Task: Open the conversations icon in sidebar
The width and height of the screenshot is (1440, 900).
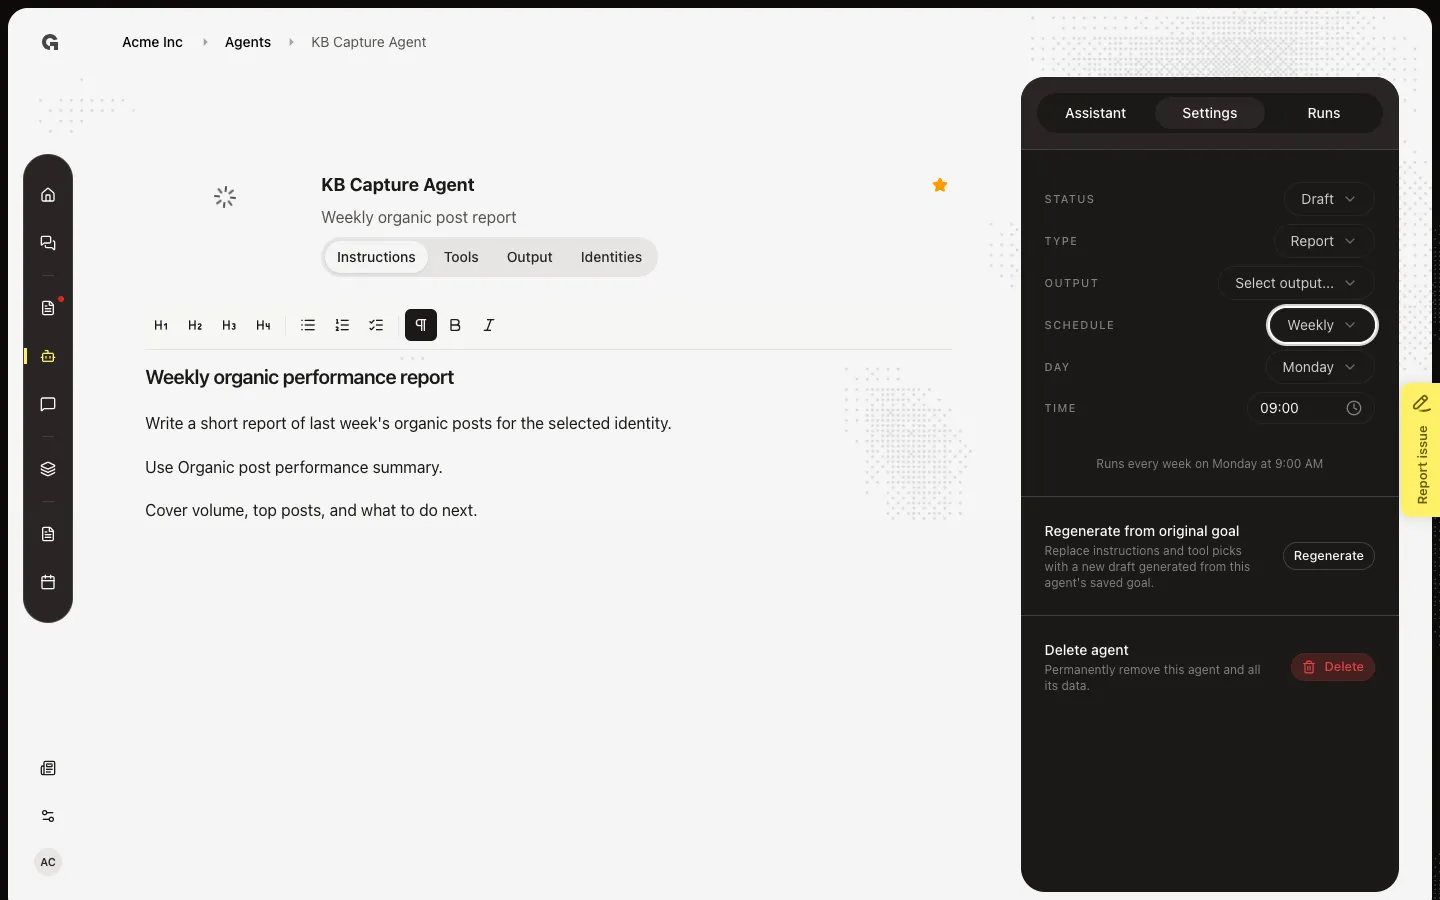Action: click(48, 243)
